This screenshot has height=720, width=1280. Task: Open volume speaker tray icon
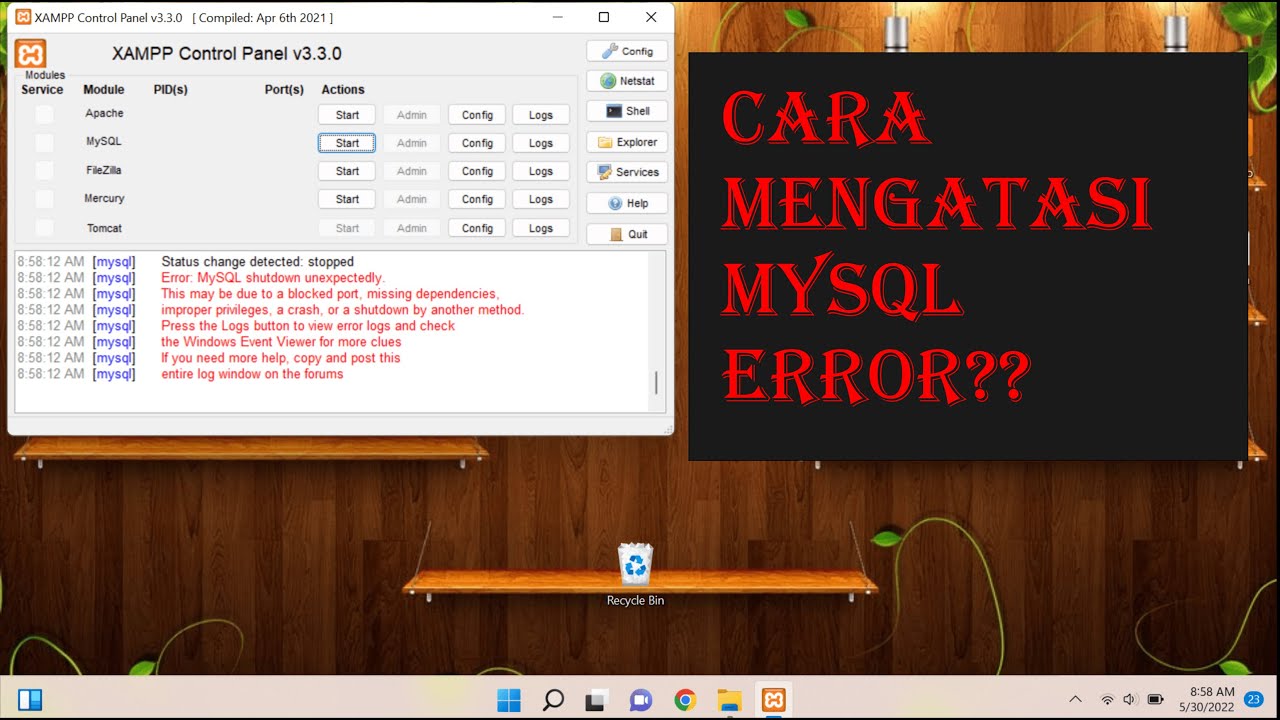[x=1130, y=699]
